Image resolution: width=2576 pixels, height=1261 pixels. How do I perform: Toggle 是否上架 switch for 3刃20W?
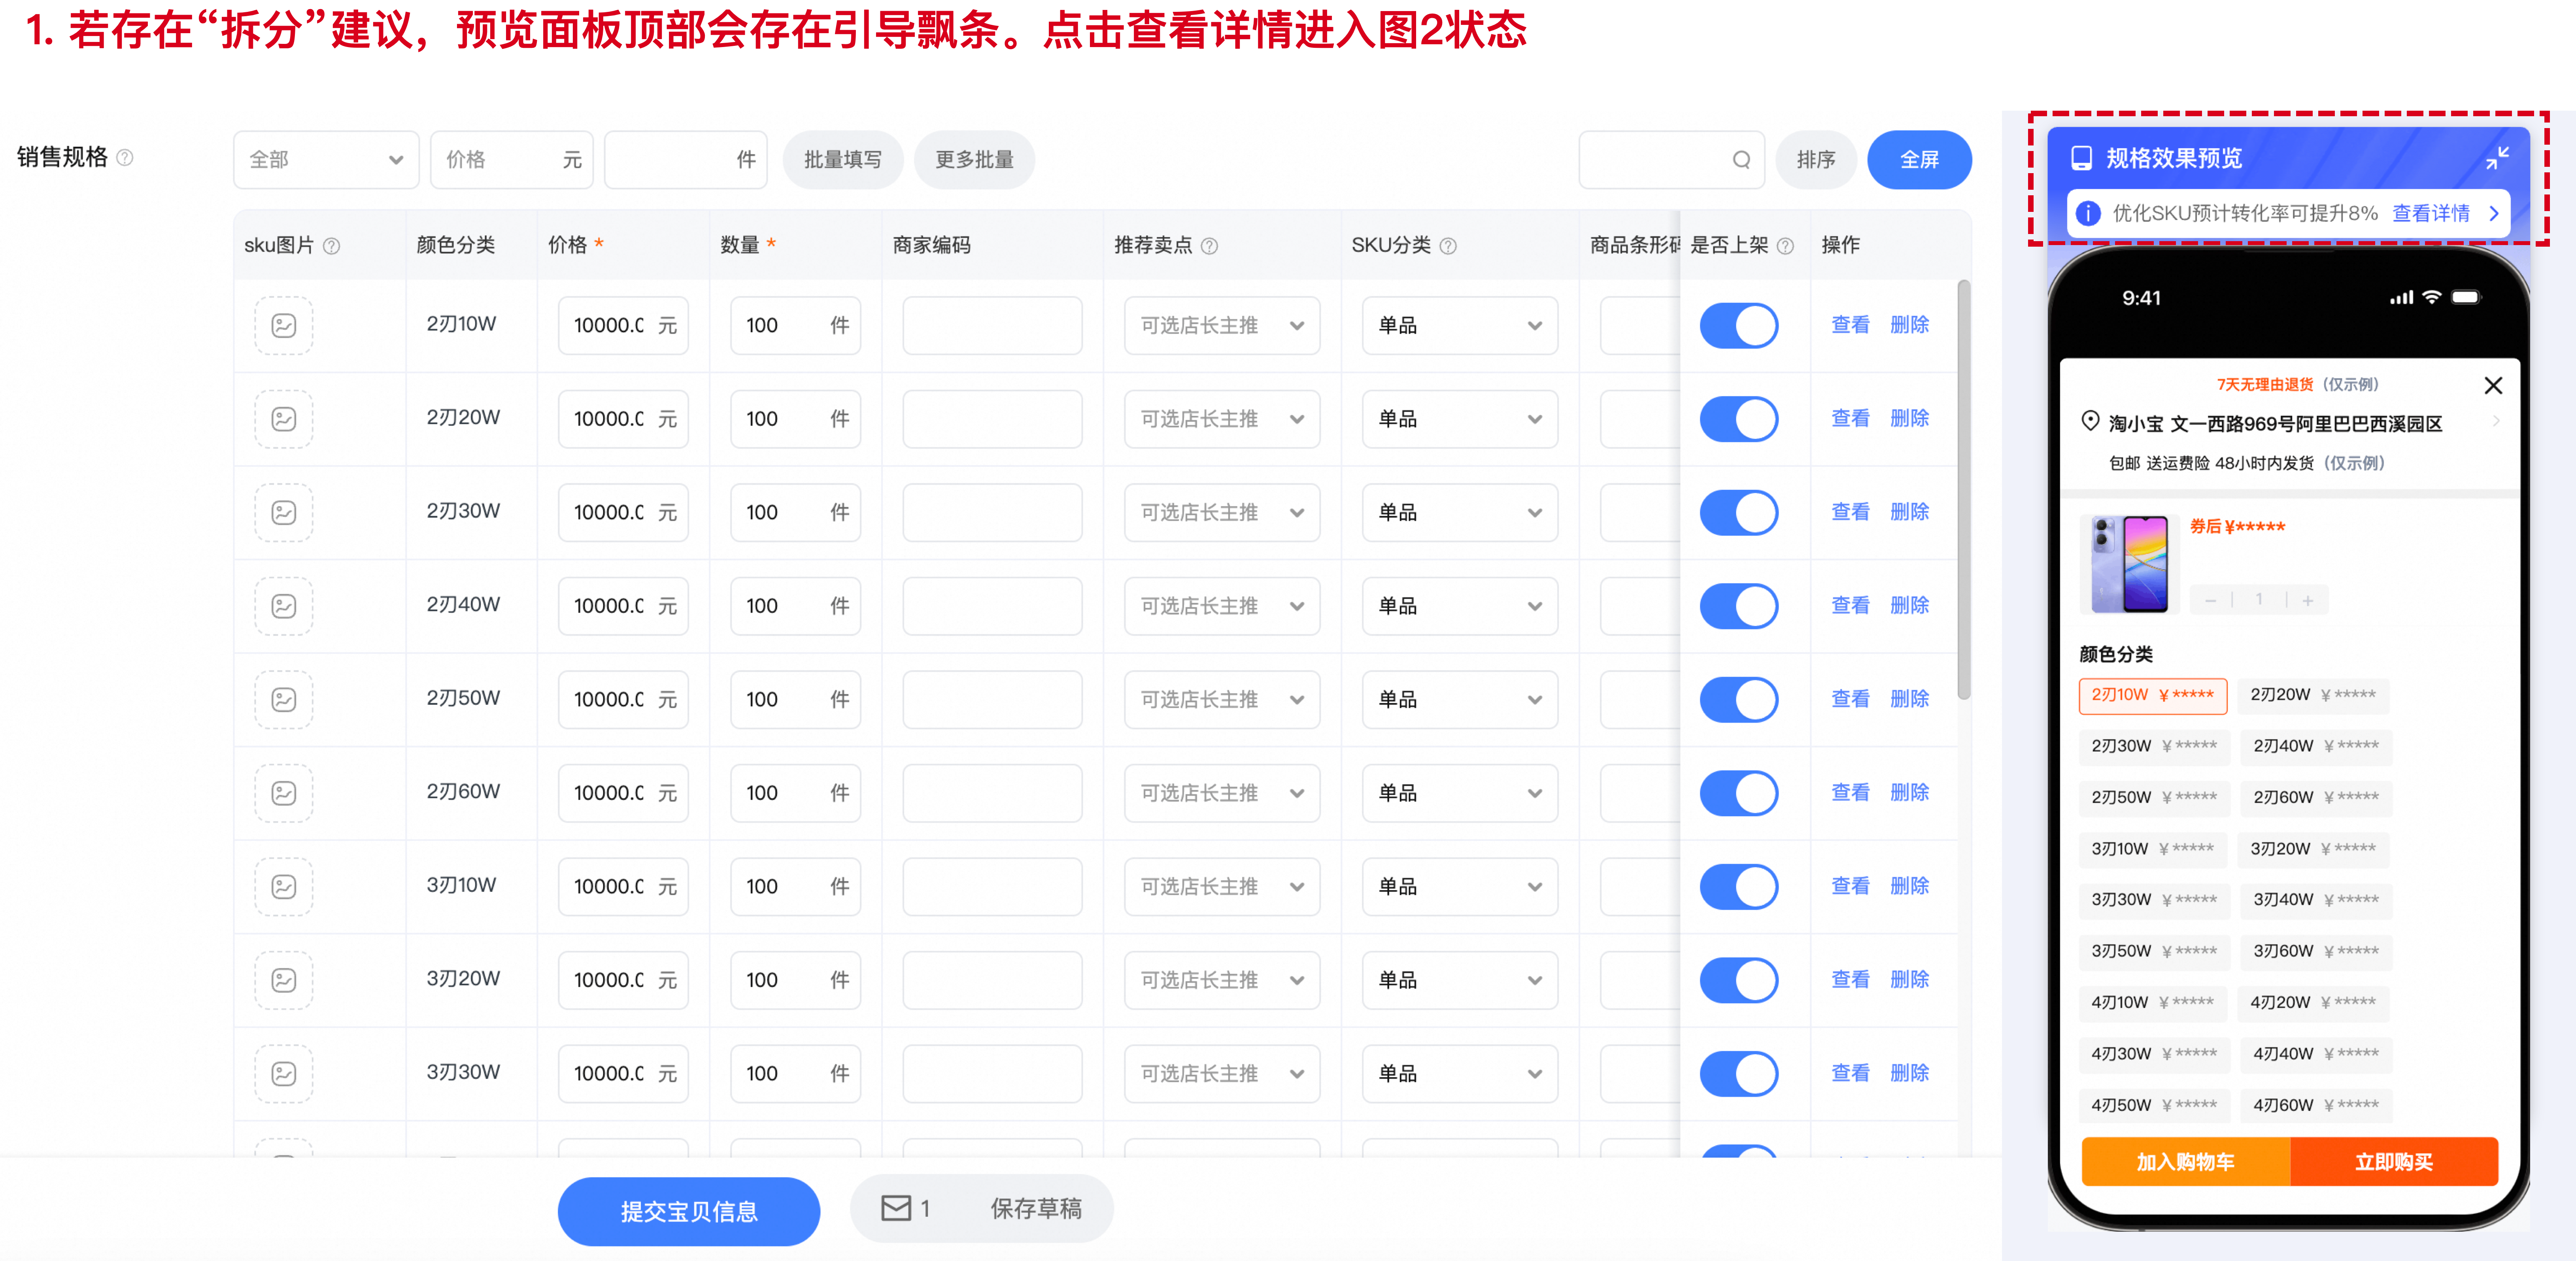[1739, 980]
